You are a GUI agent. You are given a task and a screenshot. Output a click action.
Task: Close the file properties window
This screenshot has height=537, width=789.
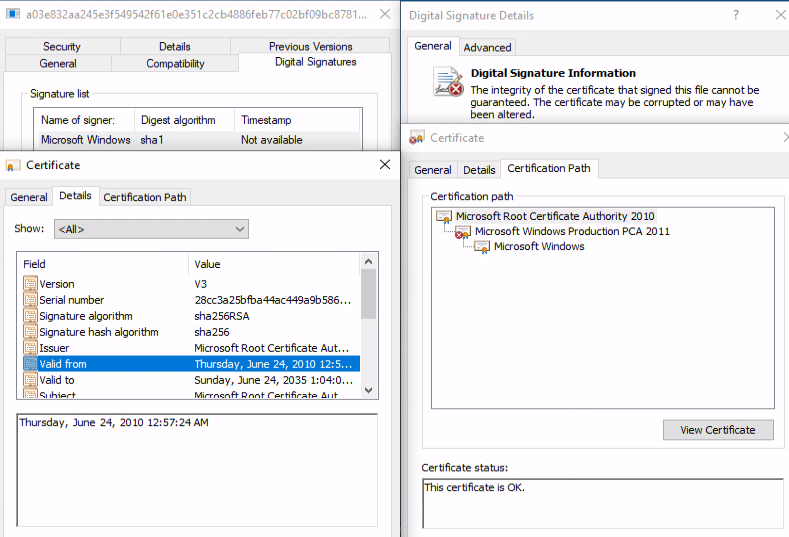[385, 14]
